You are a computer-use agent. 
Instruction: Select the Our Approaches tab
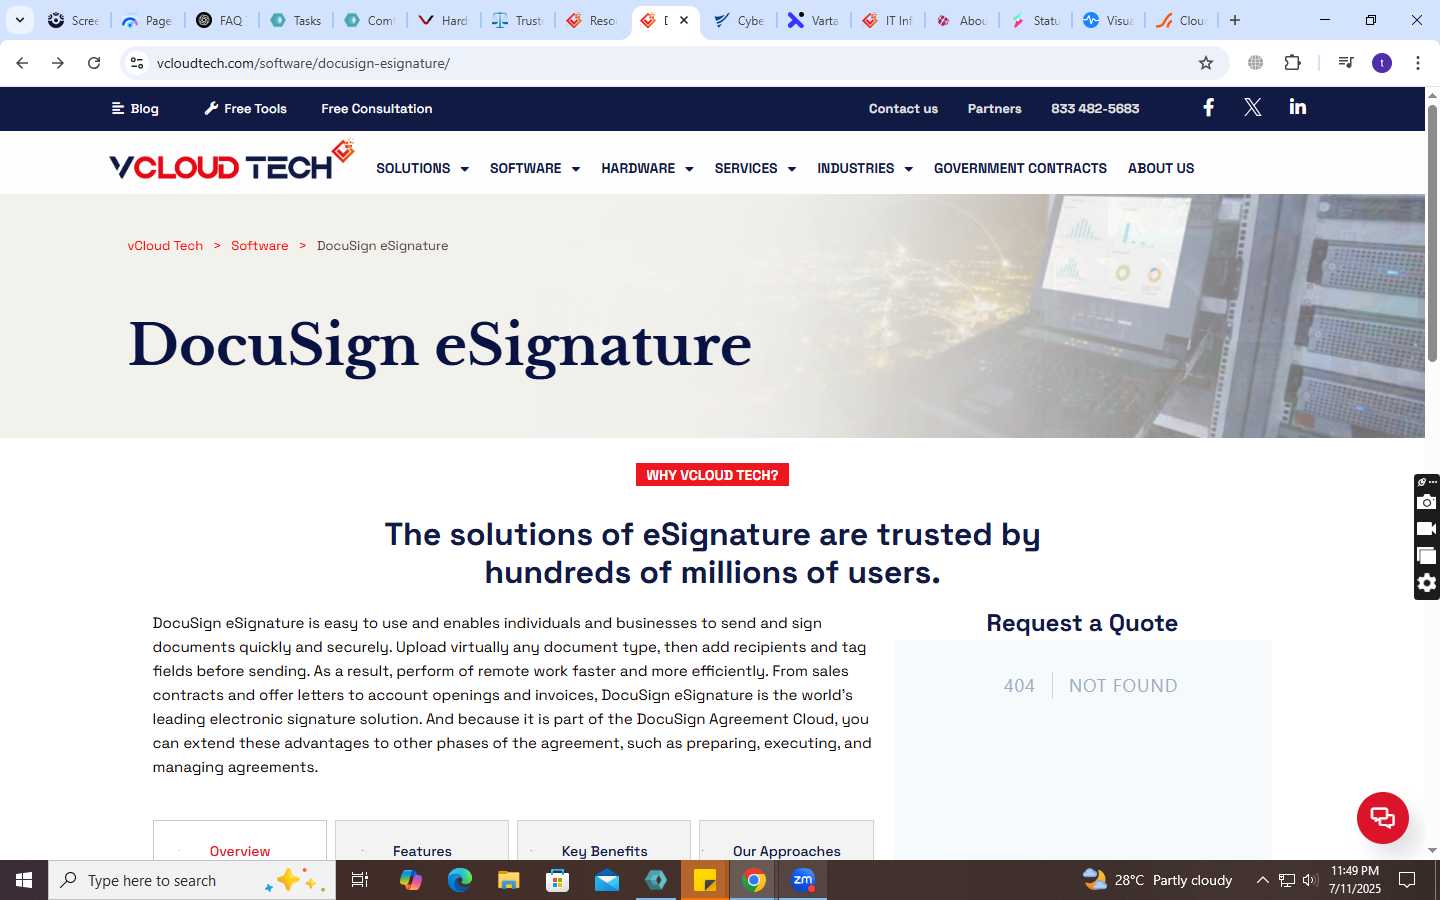pyautogui.click(x=786, y=842)
